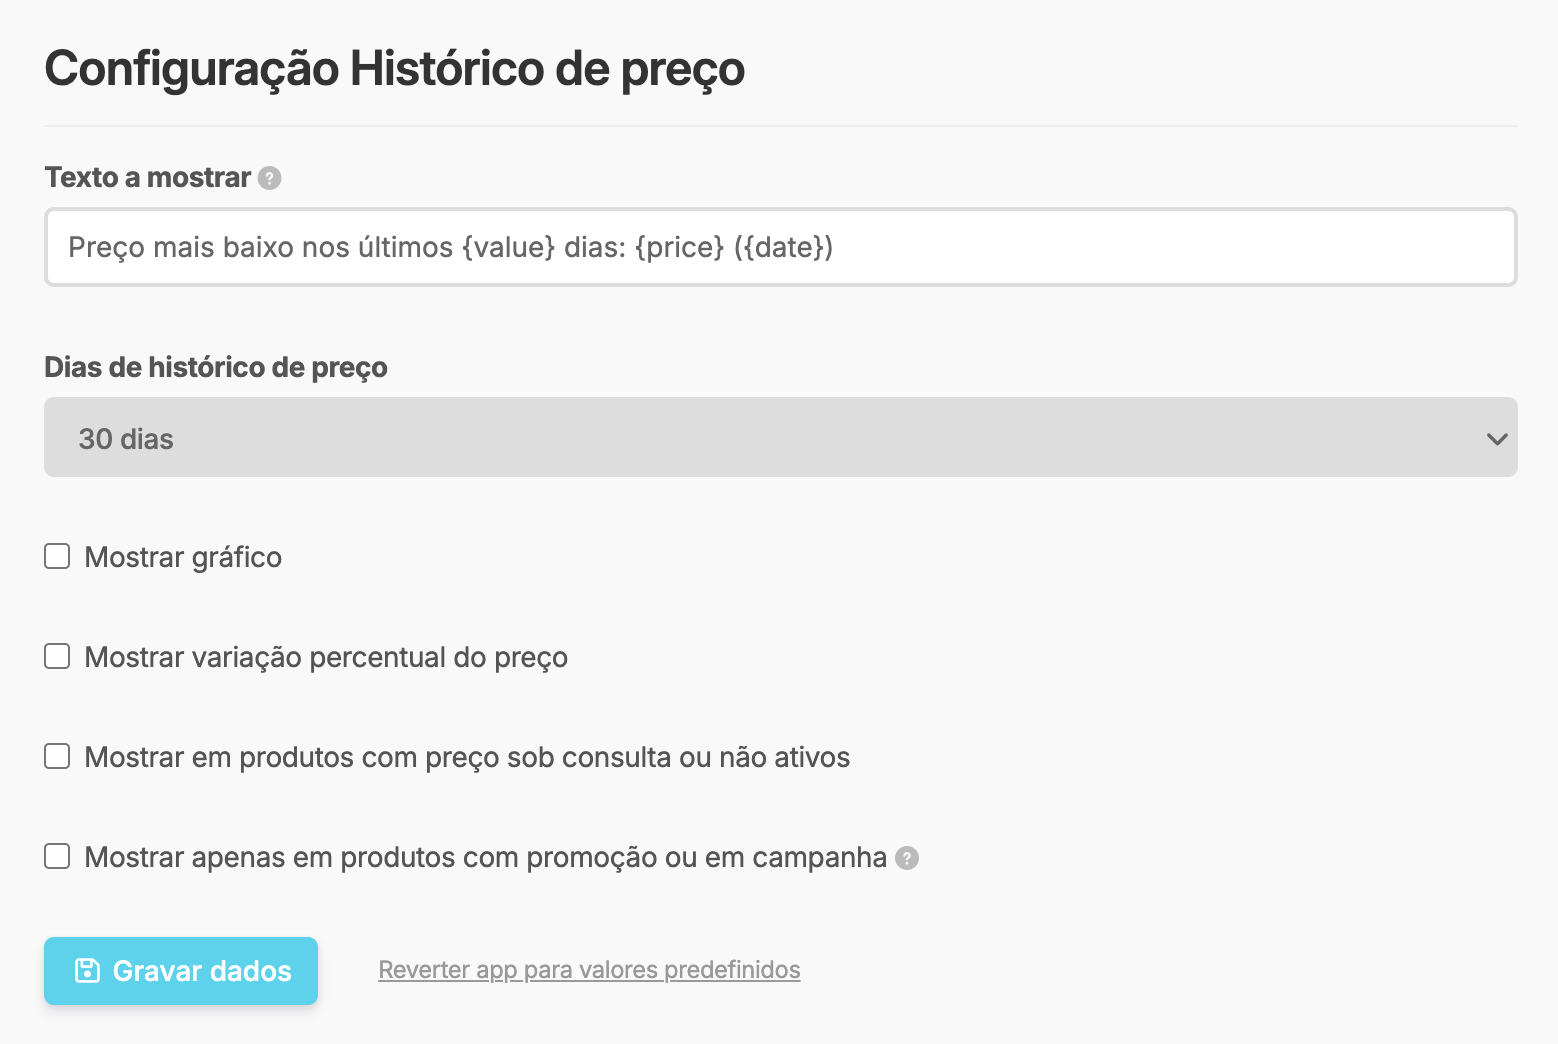The image size is (1558, 1044).
Task: Open "Reverter app para valores predefinidos"
Action: 588,969
